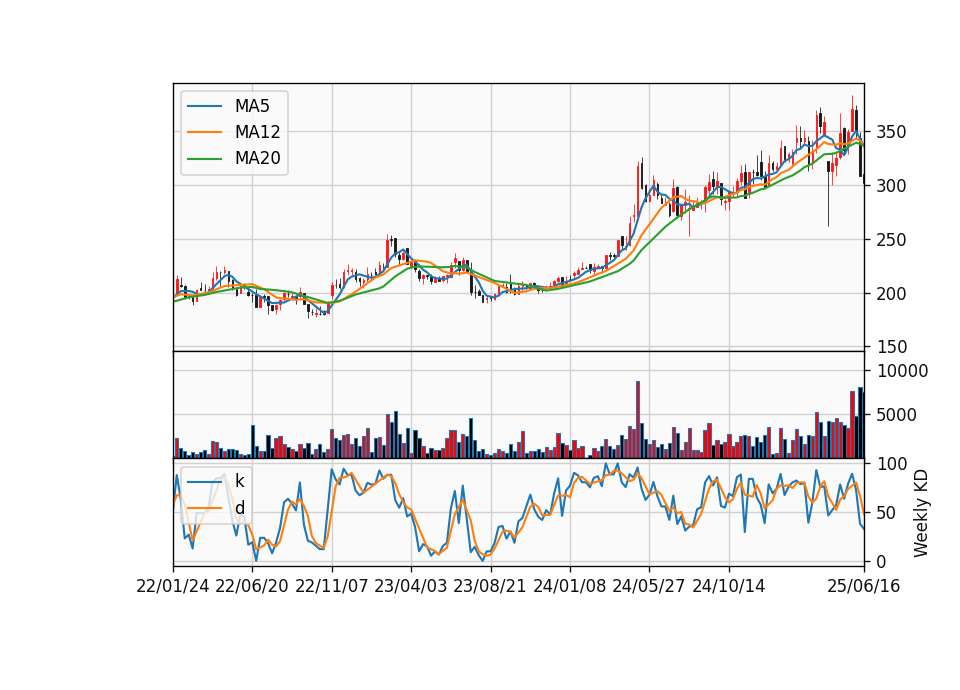This screenshot has width=960, height=690.
Task: Click the green MA20 legend line sample
Action: click(204, 158)
